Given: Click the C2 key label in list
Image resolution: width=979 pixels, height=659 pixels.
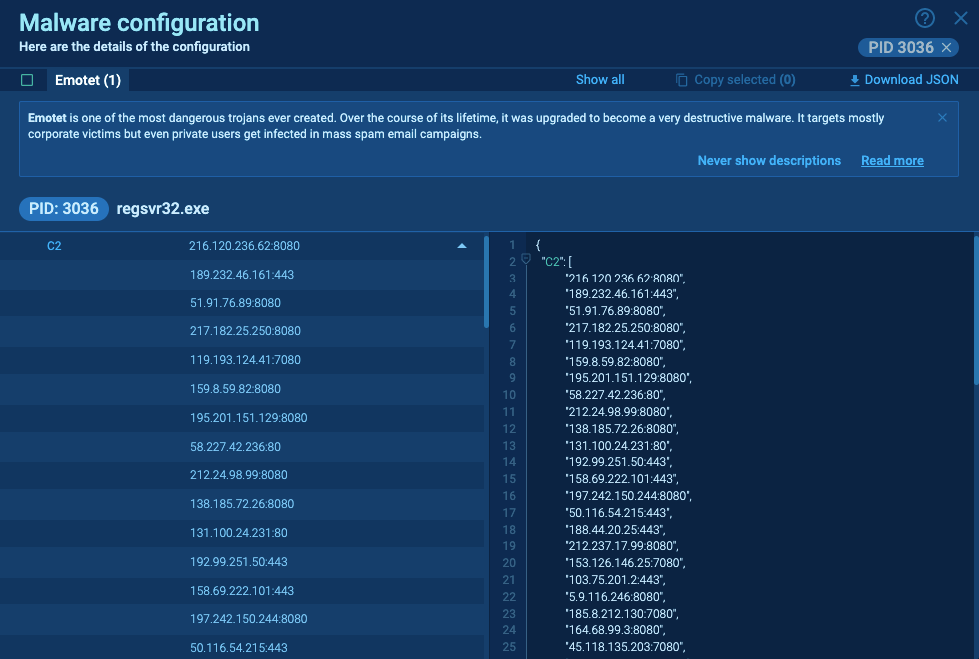Looking at the screenshot, I should coord(54,246).
